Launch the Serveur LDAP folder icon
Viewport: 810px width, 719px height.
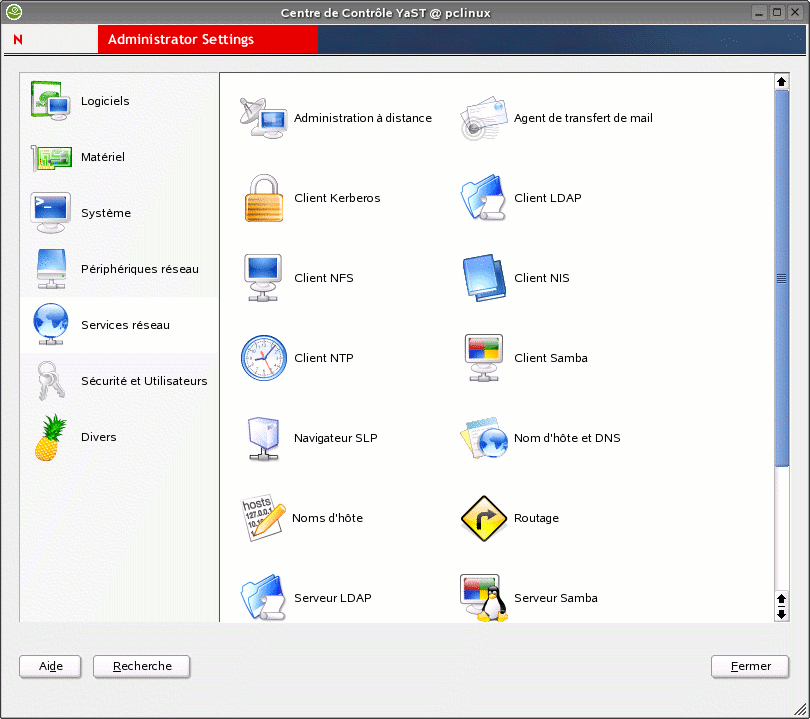click(263, 598)
